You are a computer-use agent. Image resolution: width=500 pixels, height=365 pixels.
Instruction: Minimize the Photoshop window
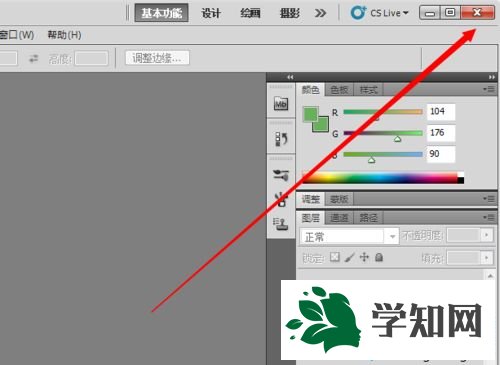tap(430, 13)
